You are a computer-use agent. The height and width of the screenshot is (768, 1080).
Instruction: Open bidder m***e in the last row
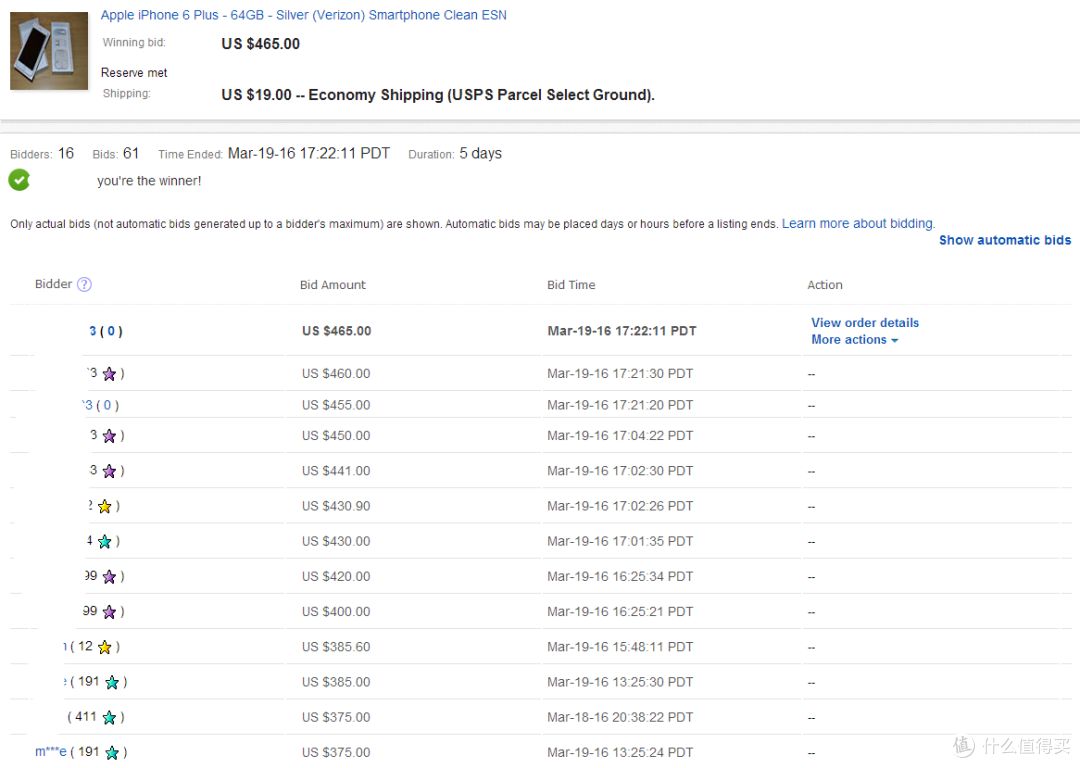(x=51, y=751)
